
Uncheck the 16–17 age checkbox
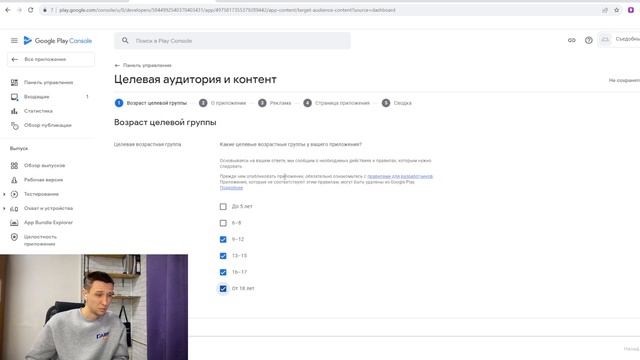(x=223, y=272)
